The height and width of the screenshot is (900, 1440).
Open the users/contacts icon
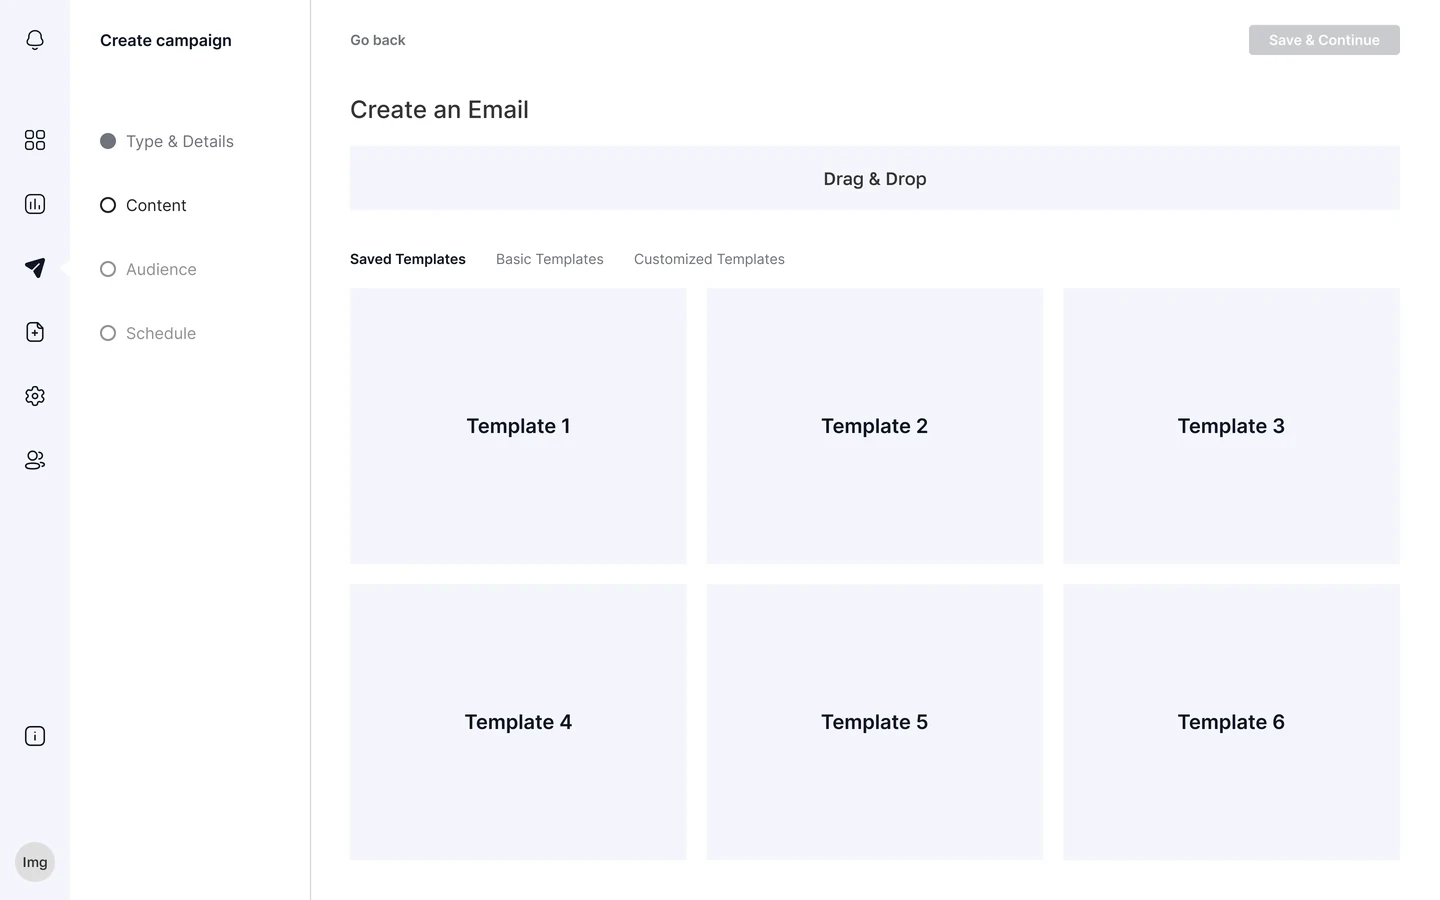coord(35,460)
